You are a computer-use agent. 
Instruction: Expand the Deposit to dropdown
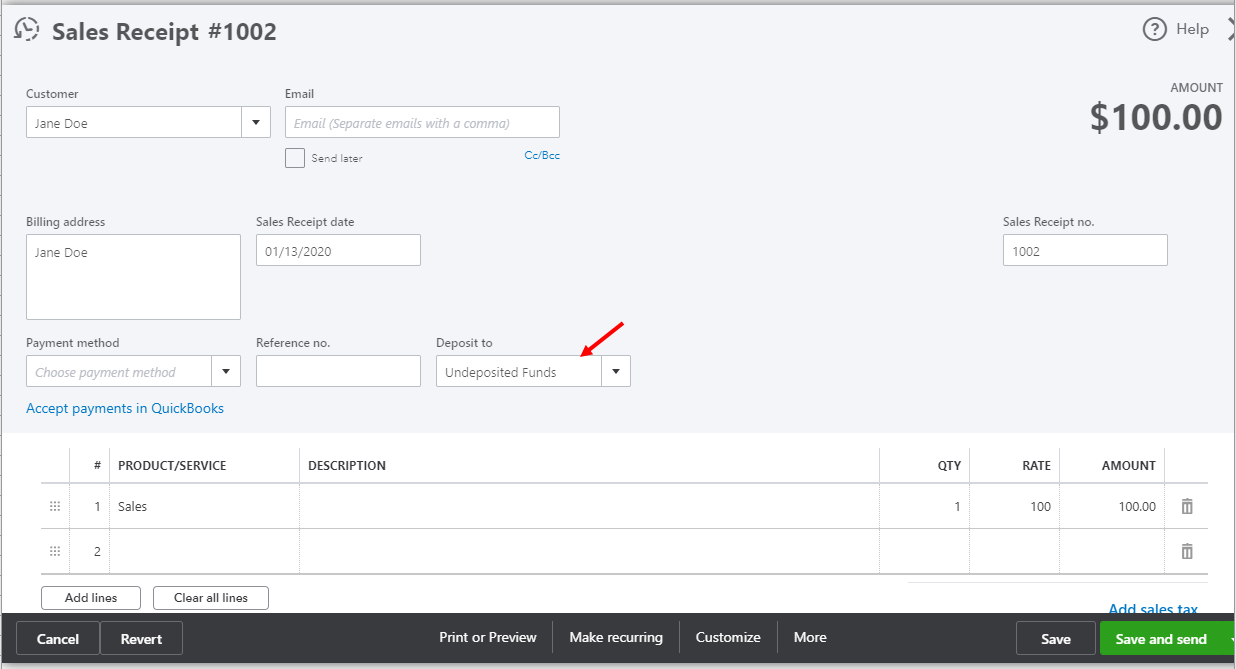coord(615,371)
